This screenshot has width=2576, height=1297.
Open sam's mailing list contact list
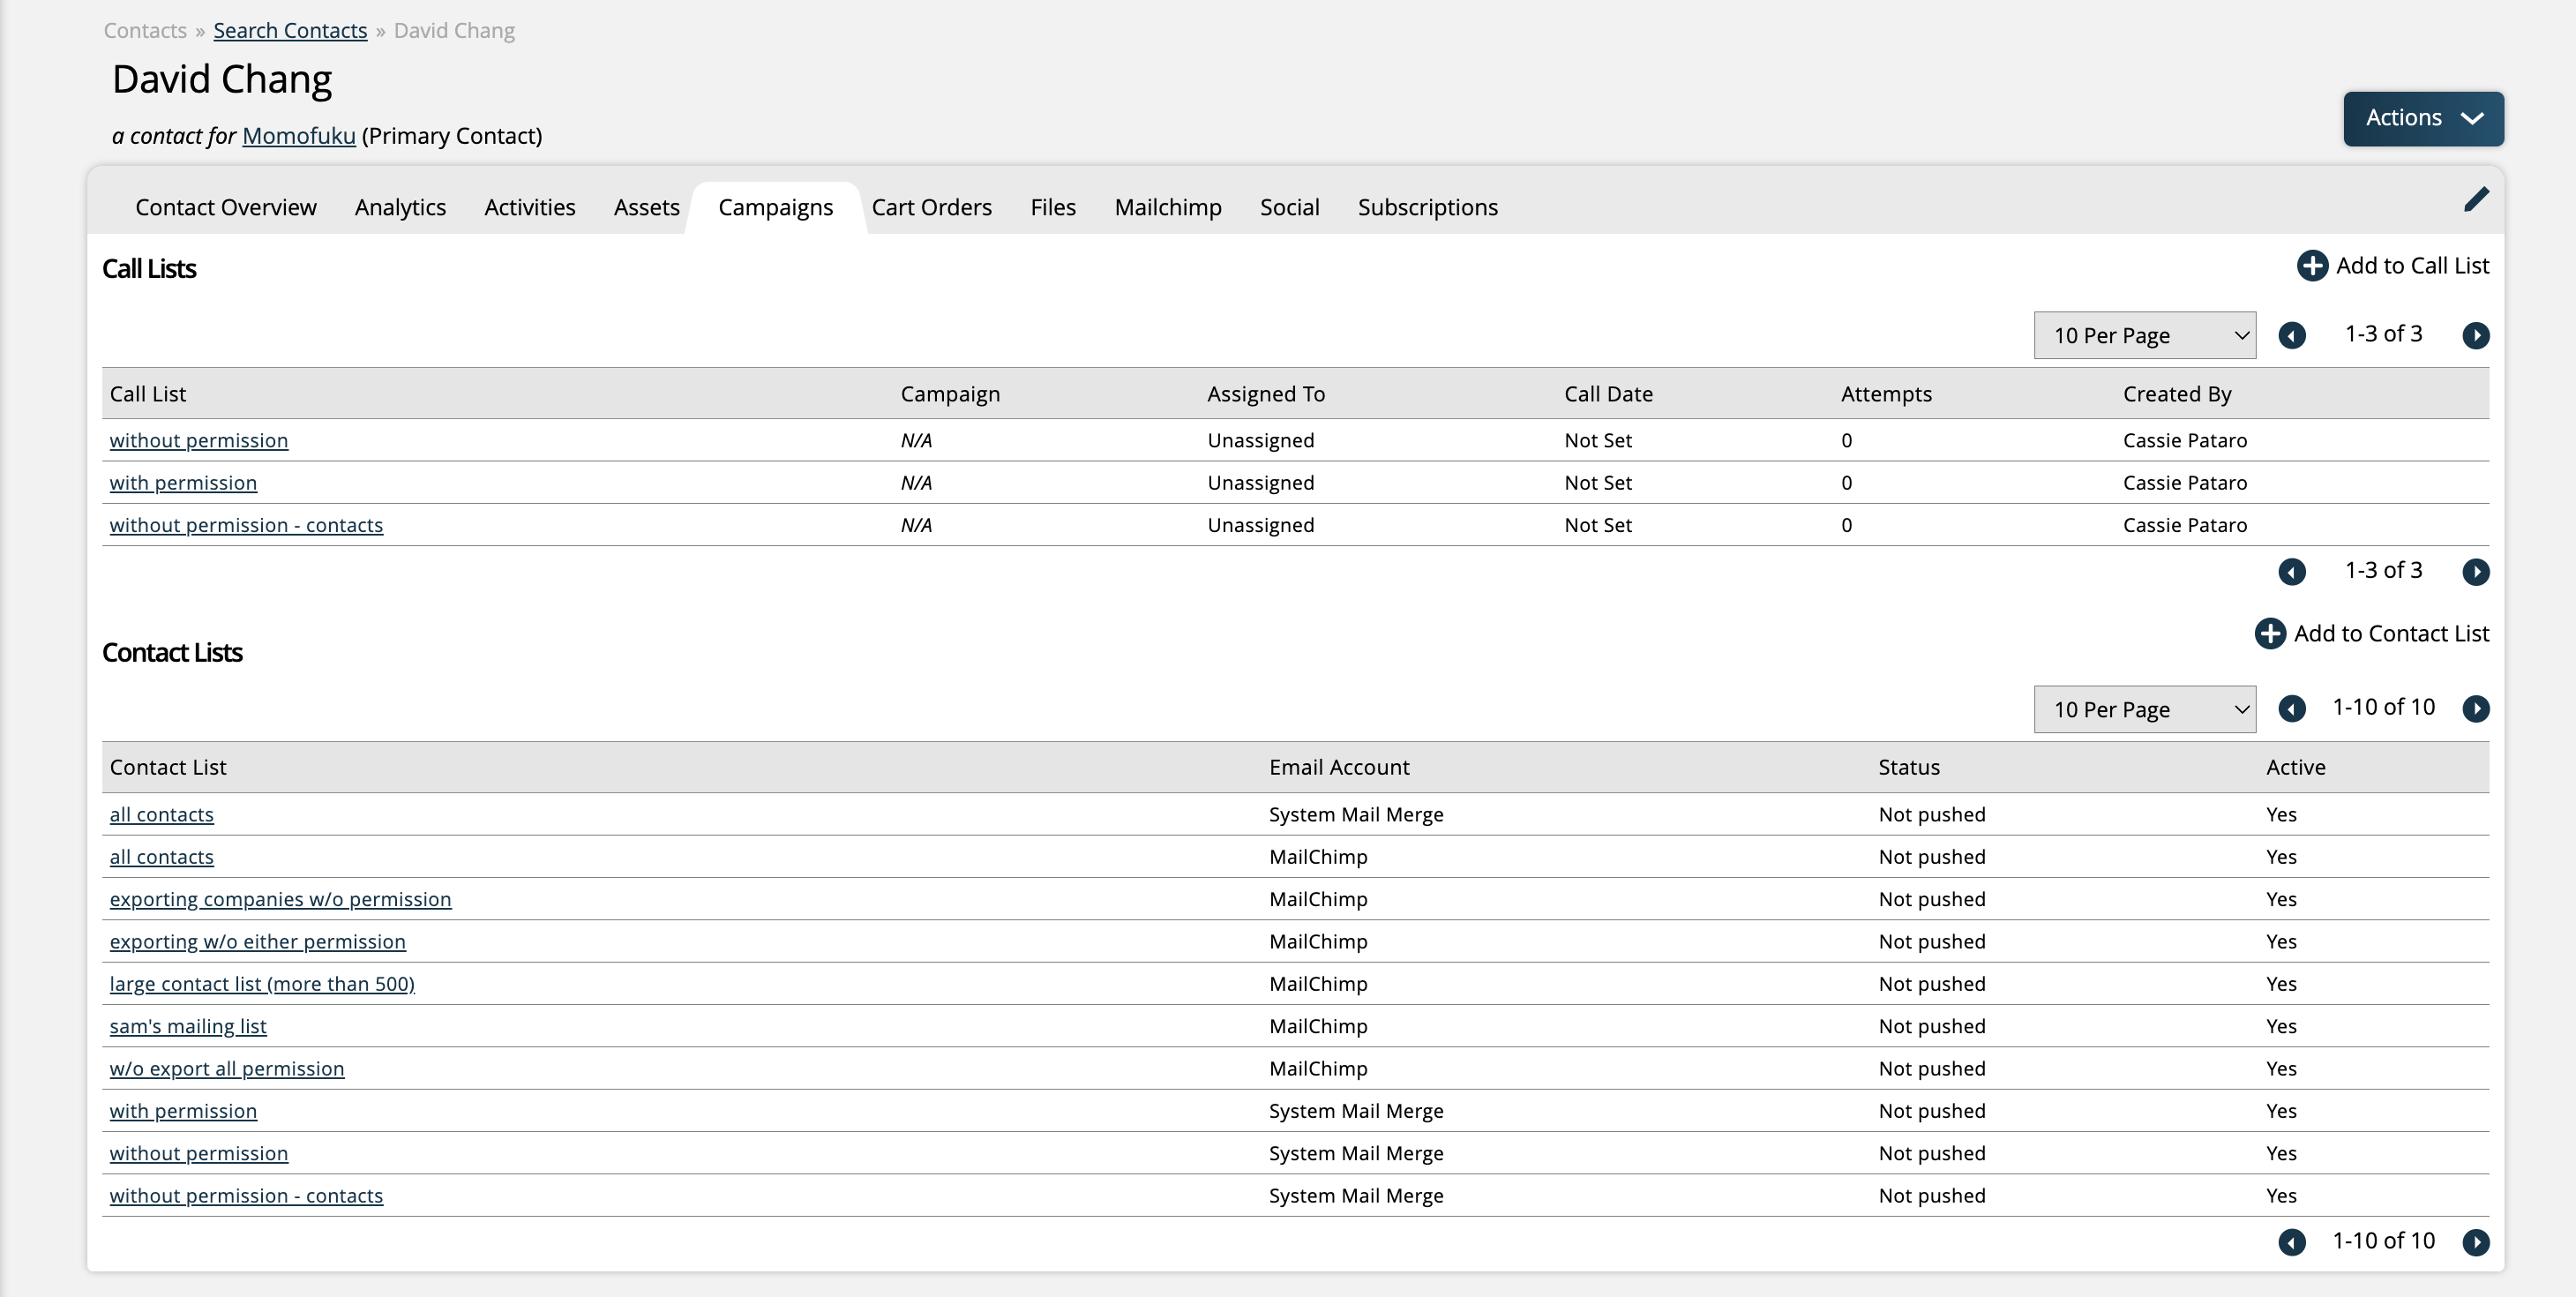pyautogui.click(x=188, y=1026)
